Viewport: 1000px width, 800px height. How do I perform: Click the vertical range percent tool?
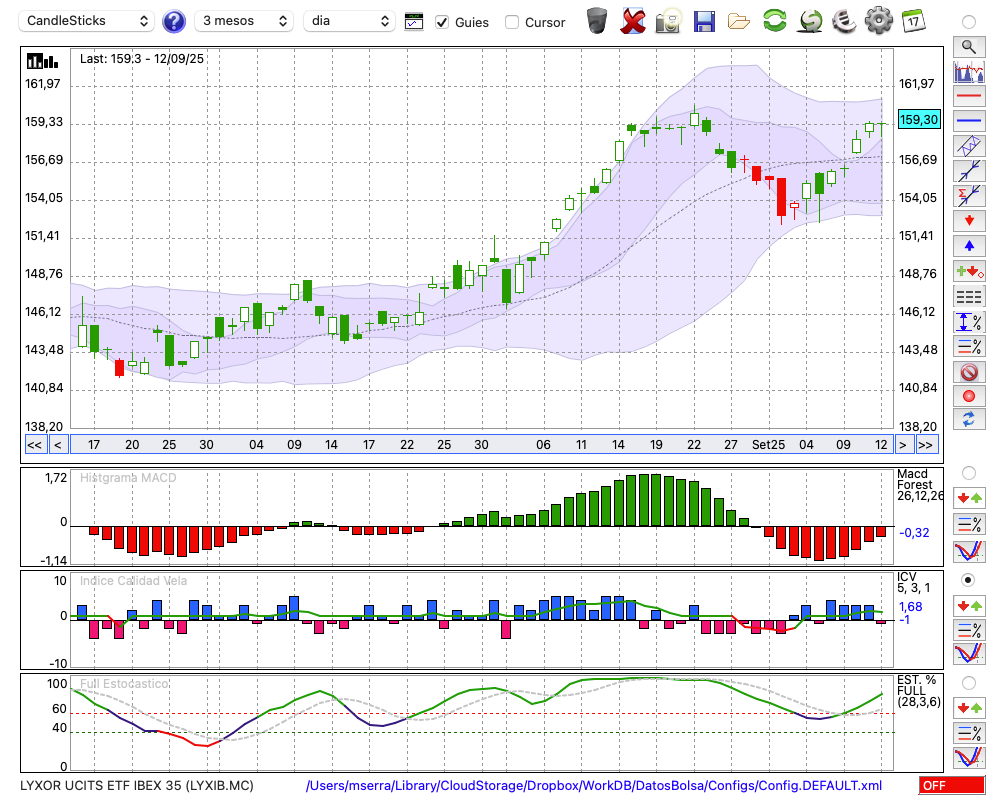click(x=969, y=322)
